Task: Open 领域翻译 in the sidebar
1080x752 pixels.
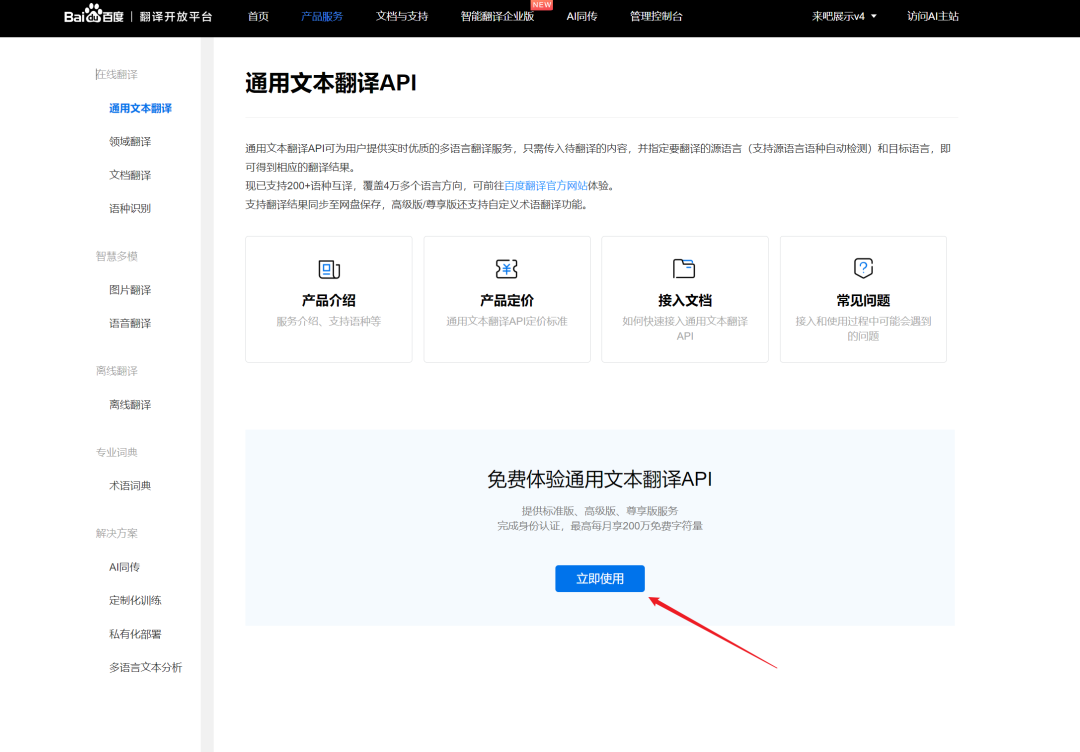Action: (x=130, y=142)
